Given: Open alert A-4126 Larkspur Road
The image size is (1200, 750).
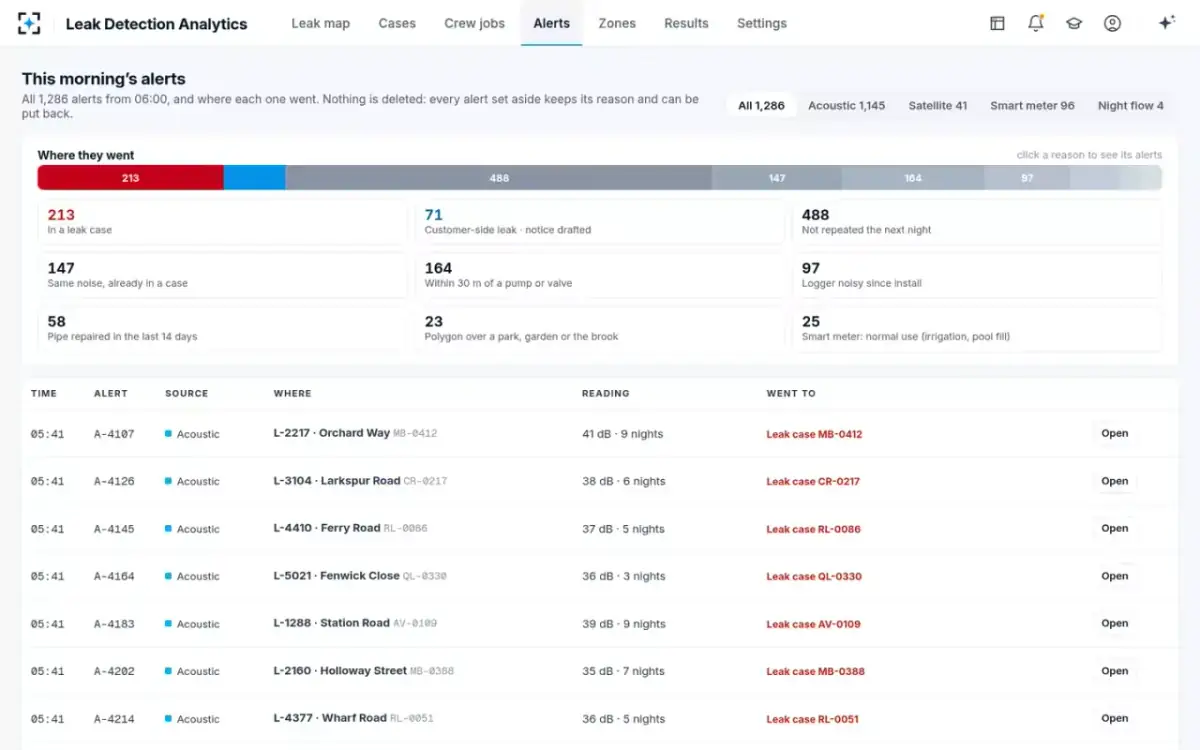Looking at the screenshot, I should click(x=1114, y=481).
